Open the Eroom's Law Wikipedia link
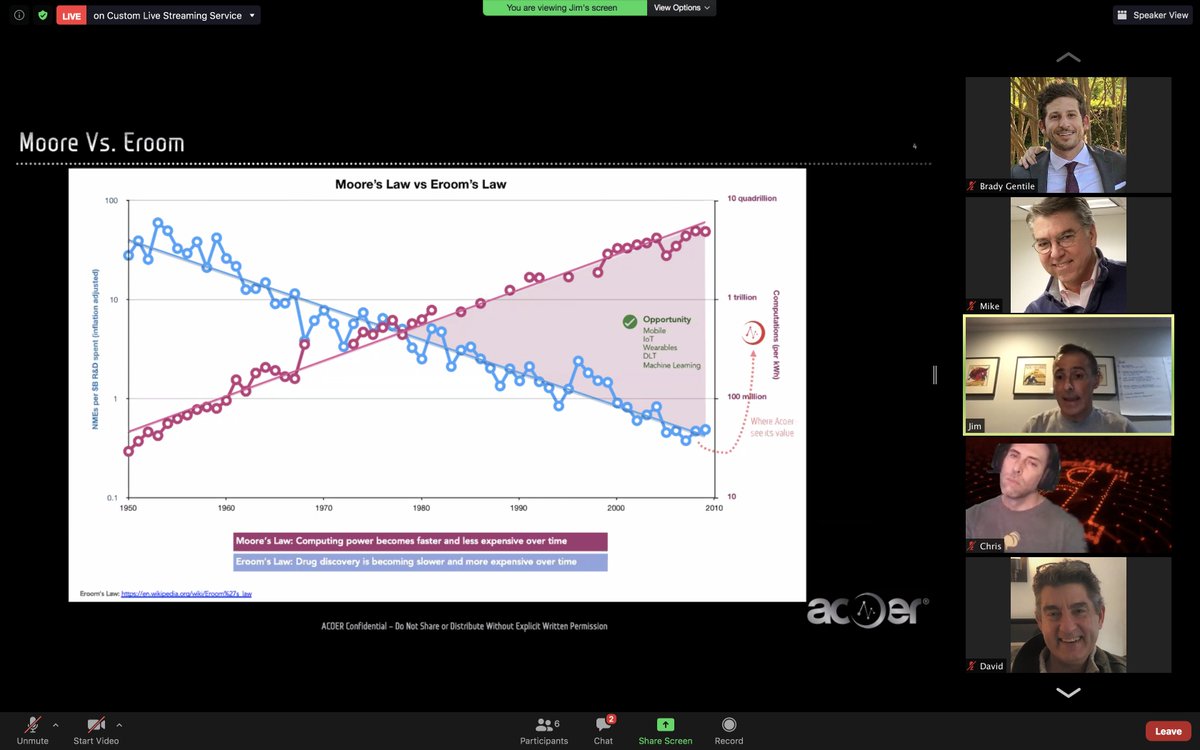 pos(186,593)
